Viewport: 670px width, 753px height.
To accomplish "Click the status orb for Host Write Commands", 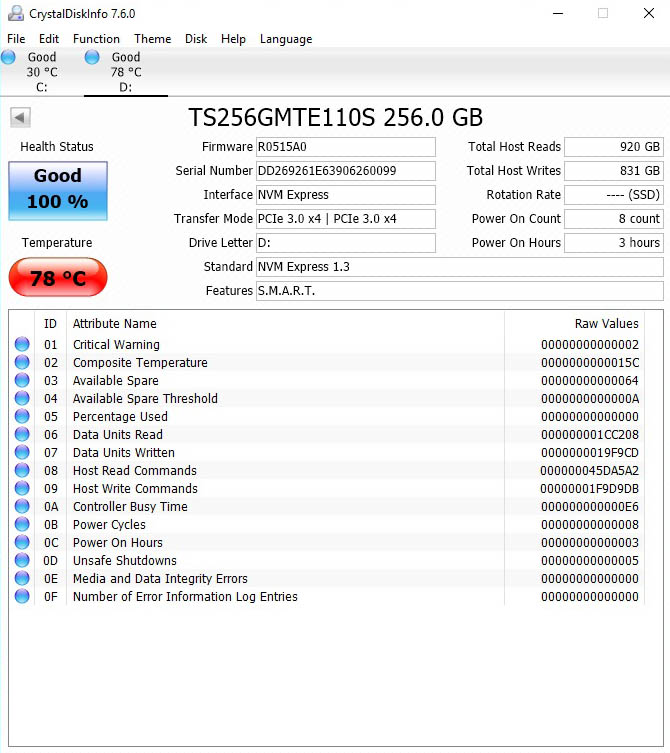I will pyautogui.click(x=22, y=488).
